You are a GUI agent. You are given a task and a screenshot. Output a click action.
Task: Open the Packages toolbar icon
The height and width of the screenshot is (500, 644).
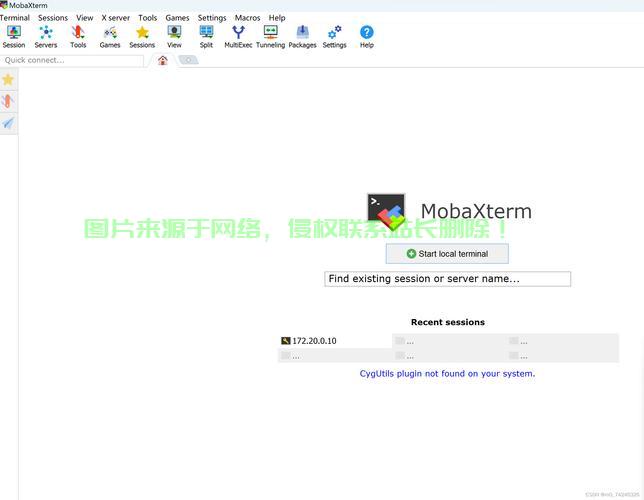point(302,37)
